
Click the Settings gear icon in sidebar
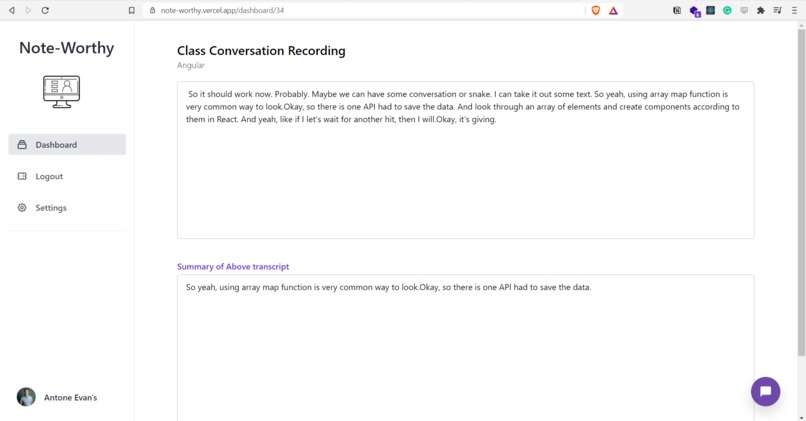[22, 208]
